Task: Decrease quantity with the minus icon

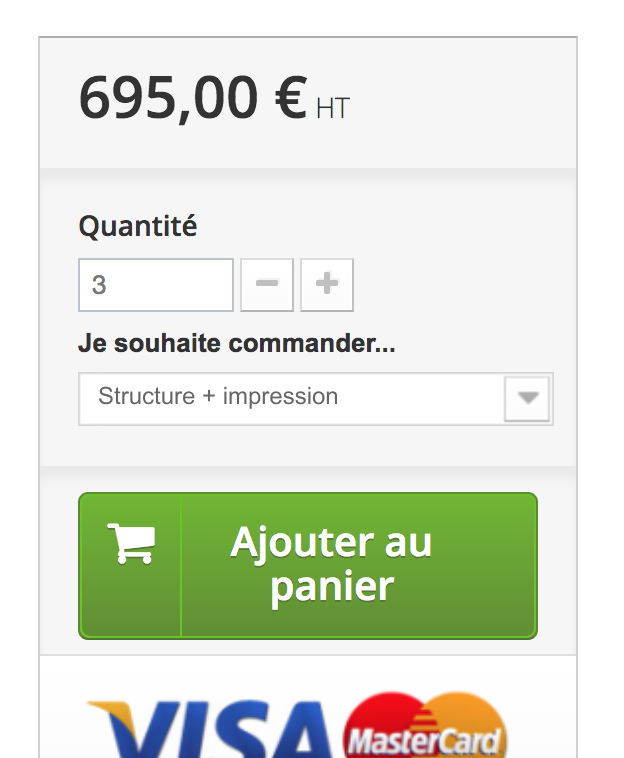Action: pyautogui.click(x=267, y=285)
